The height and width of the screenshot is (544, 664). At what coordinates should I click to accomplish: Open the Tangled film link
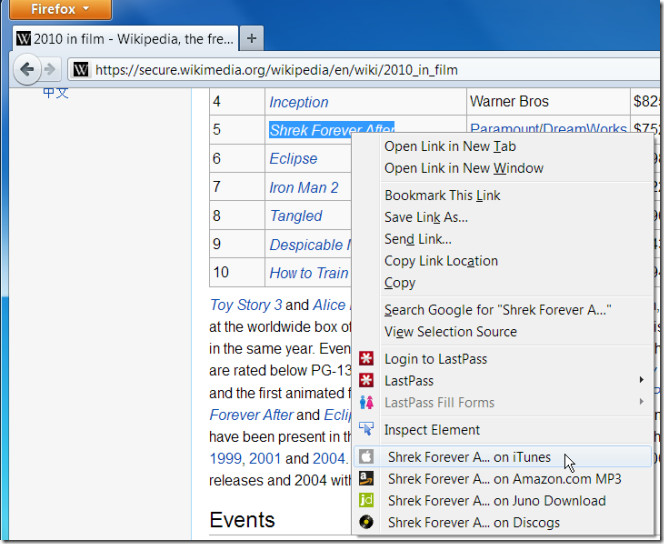pyautogui.click(x=296, y=215)
